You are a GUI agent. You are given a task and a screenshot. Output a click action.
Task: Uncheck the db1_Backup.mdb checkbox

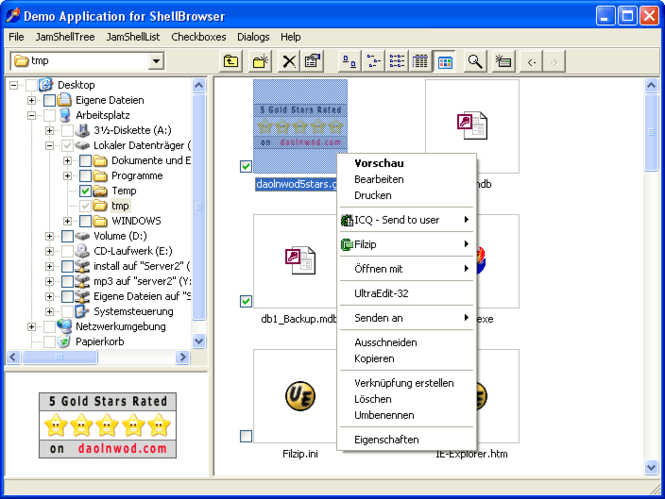(246, 301)
